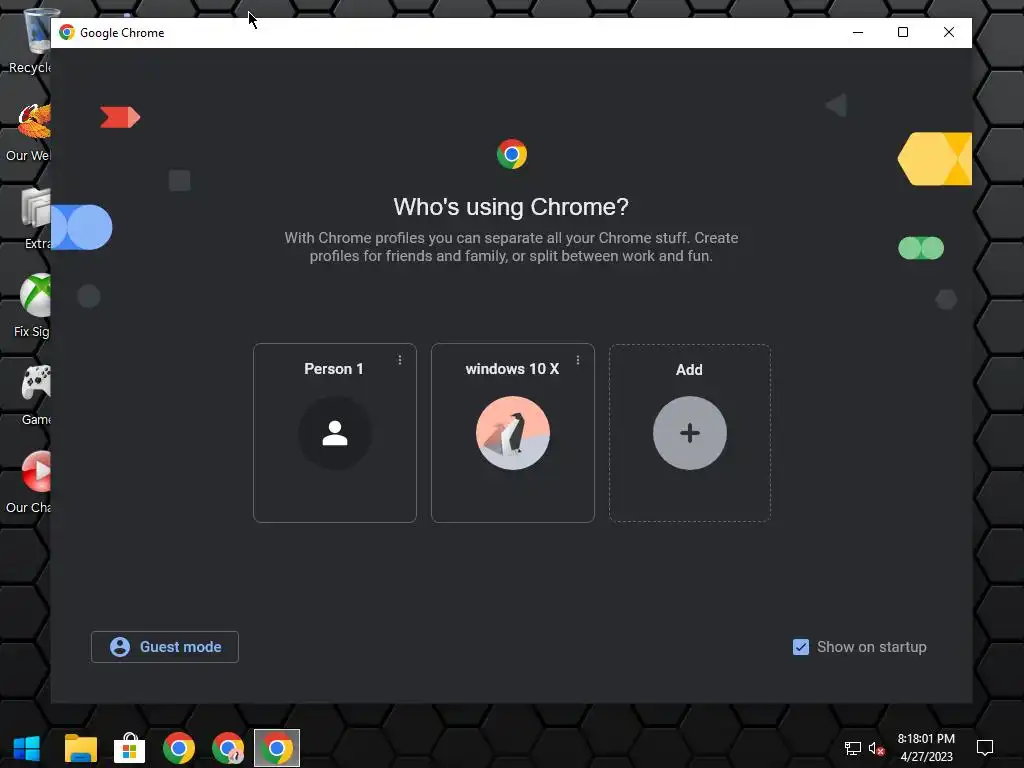The height and width of the screenshot is (768, 1024).
Task: Click the windows 10 X profile name
Action: [x=513, y=369]
